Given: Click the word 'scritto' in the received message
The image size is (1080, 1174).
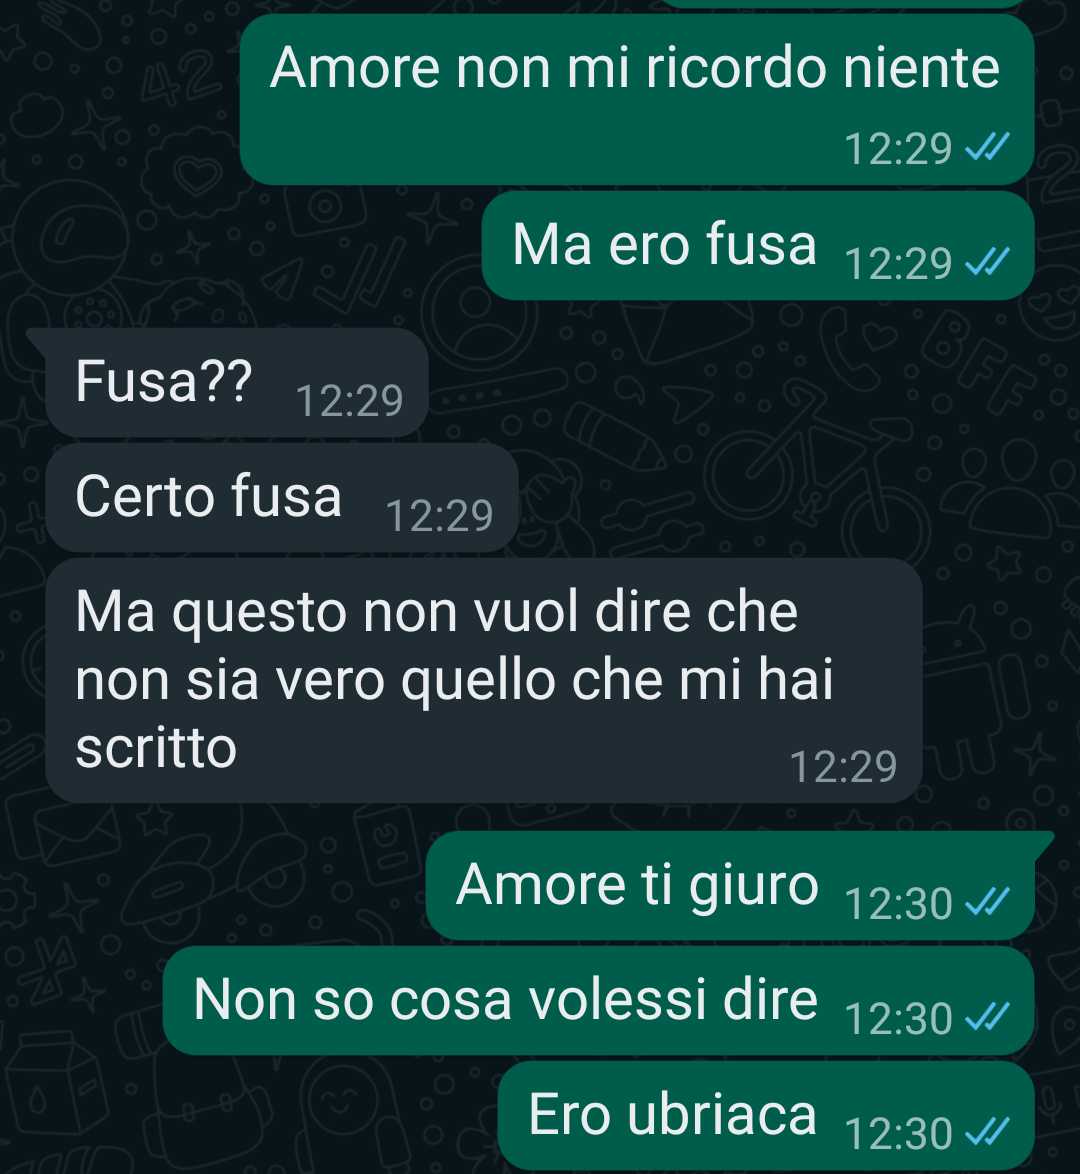Looking at the screenshot, I should pos(156,748).
